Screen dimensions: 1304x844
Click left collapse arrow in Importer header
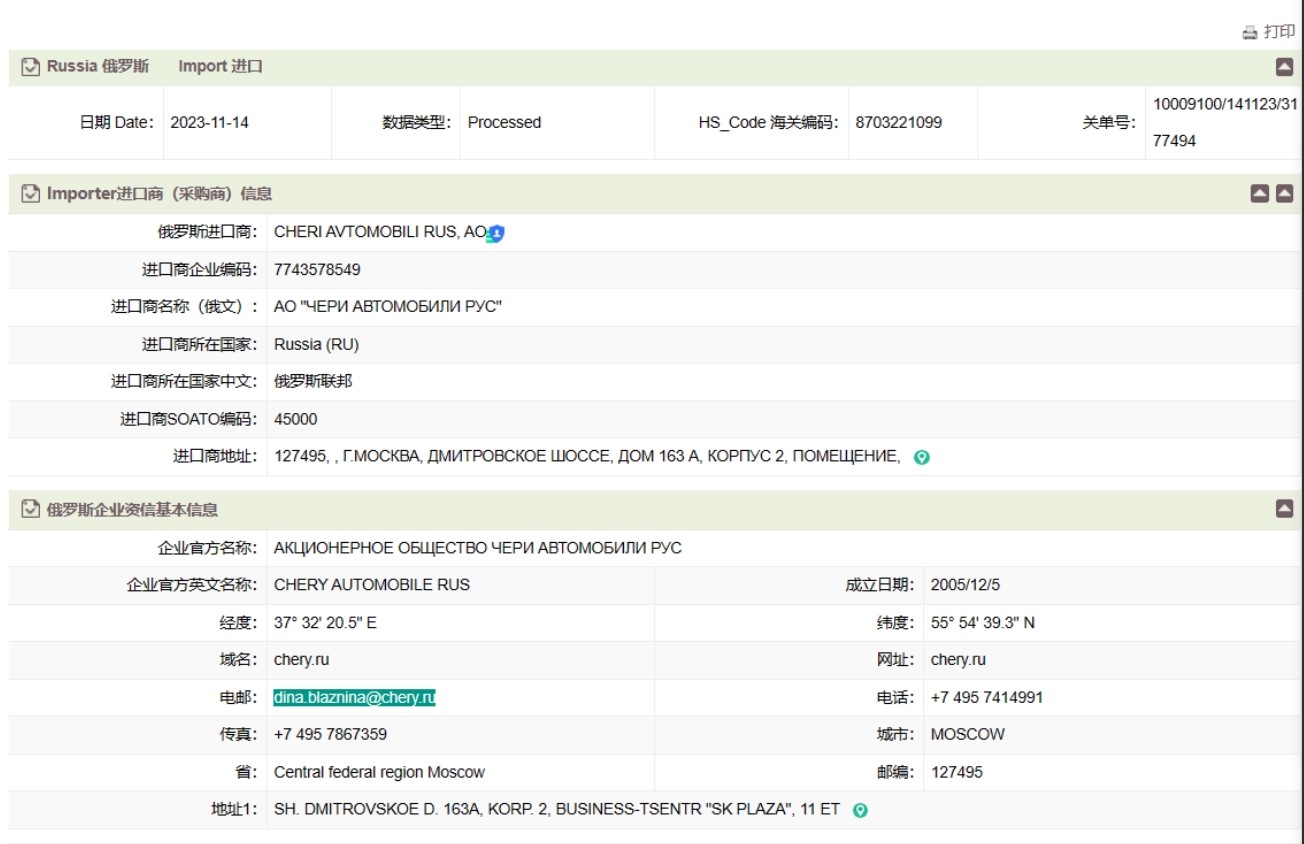point(1261,193)
